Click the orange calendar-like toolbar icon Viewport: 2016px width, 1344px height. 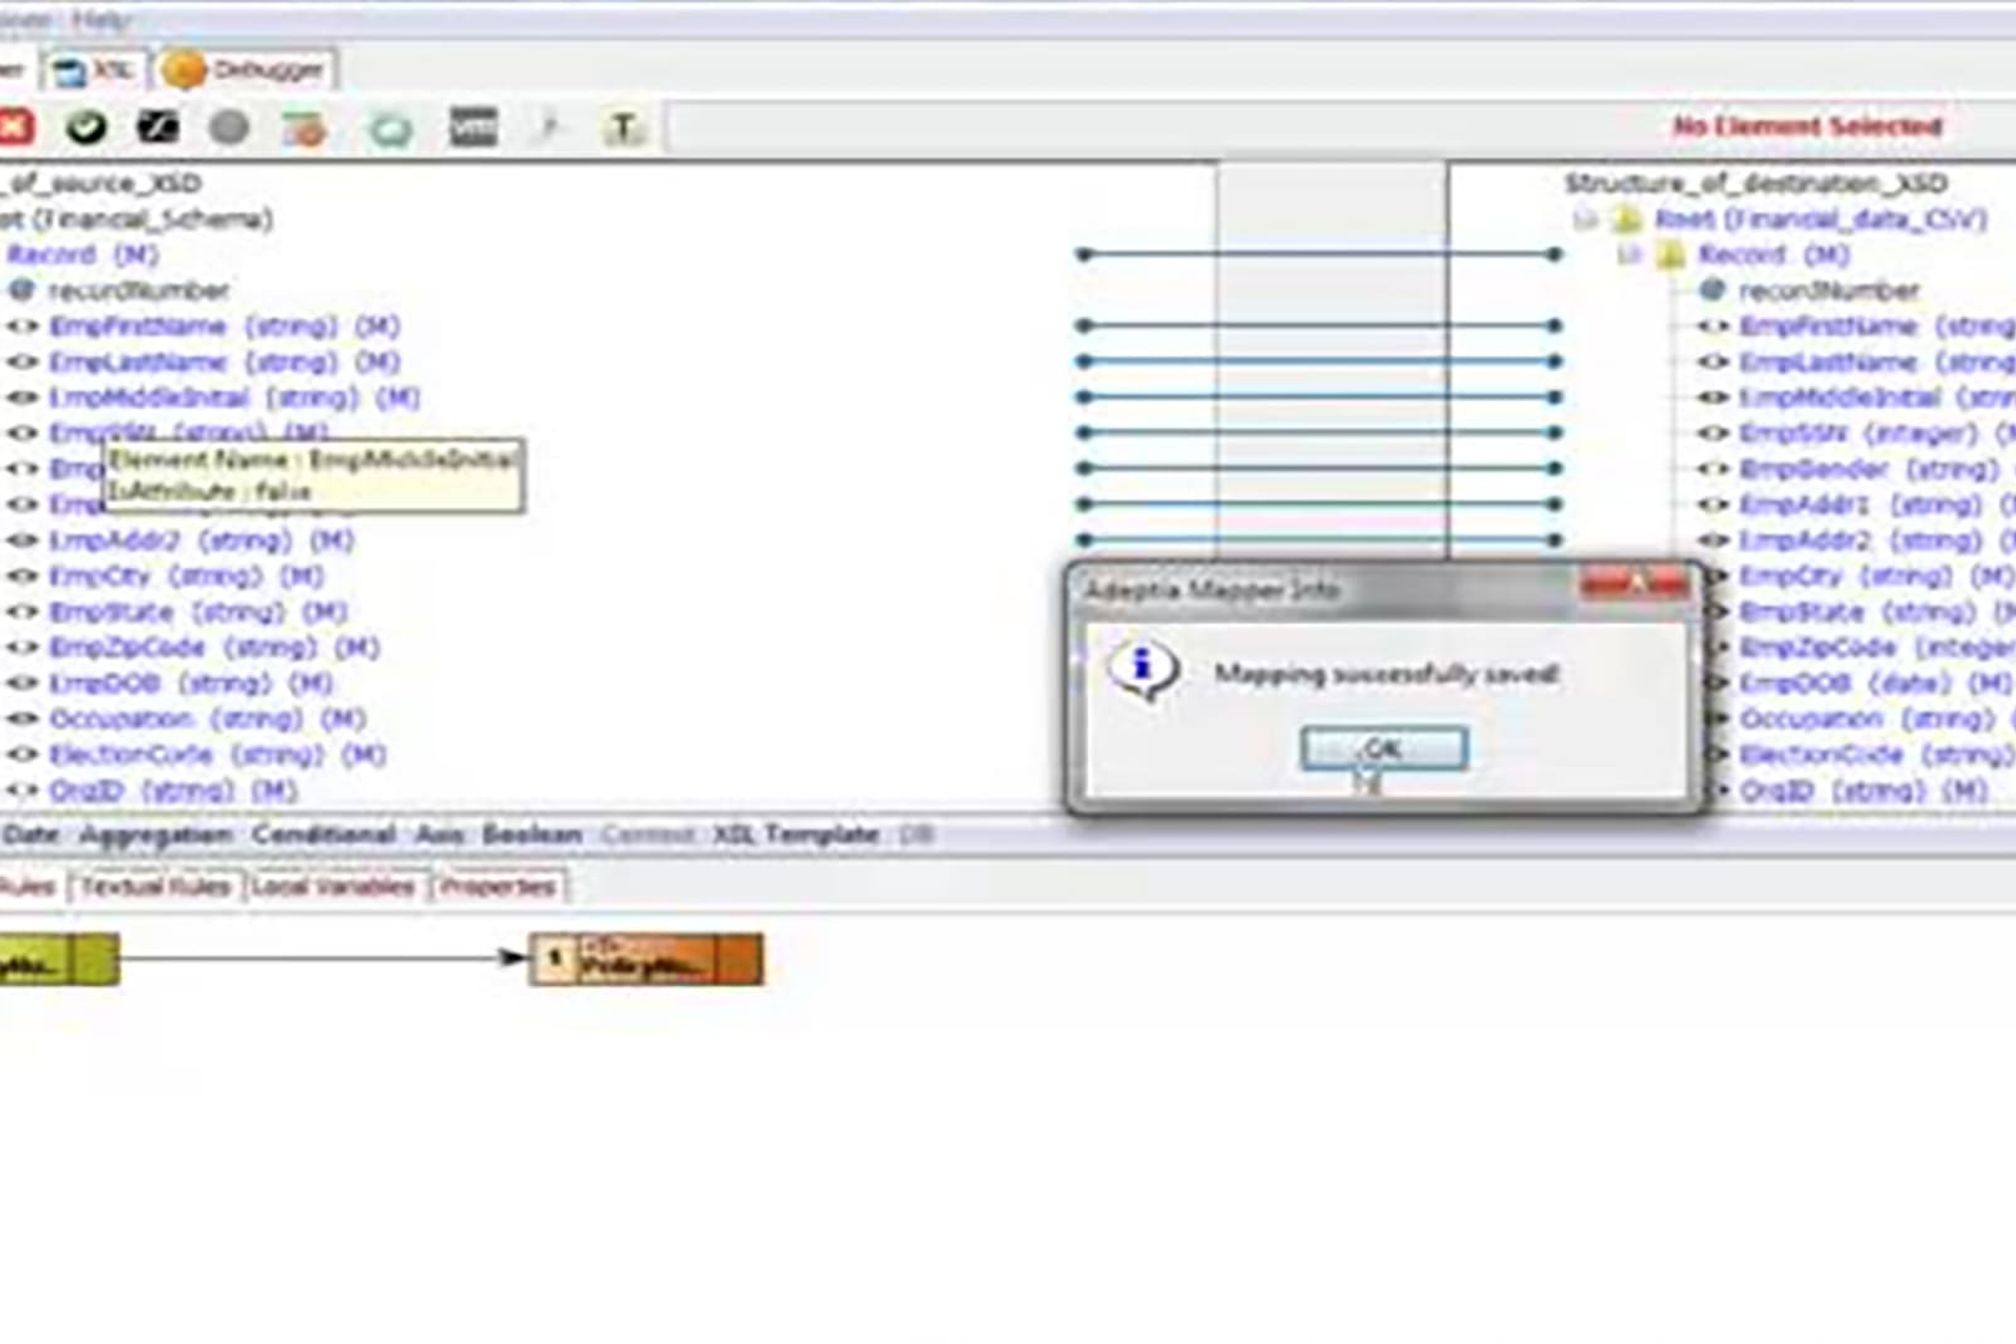click(304, 129)
